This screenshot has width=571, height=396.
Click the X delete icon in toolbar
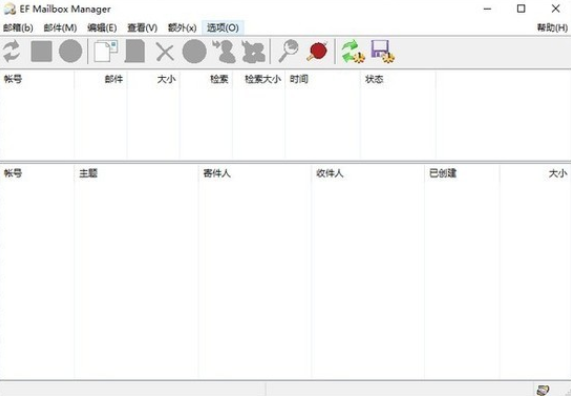click(x=165, y=52)
